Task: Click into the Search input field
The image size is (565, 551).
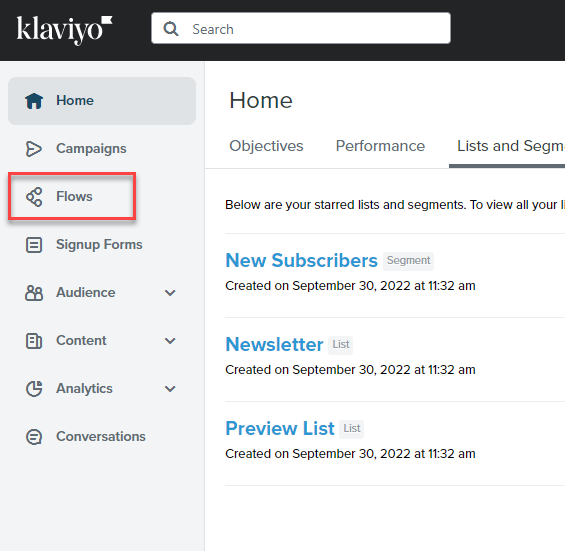Action: point(301,28)
